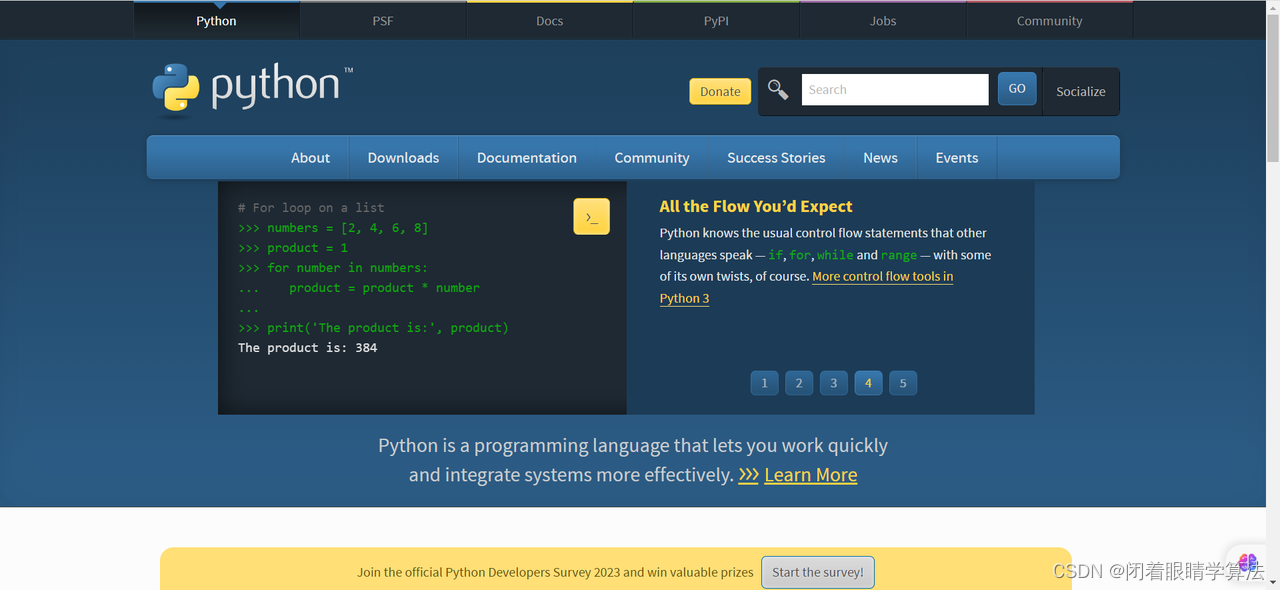Screen dimensions: 1280x590
Task: Show slide 1 of the code carousel
Action: [764, 383]
